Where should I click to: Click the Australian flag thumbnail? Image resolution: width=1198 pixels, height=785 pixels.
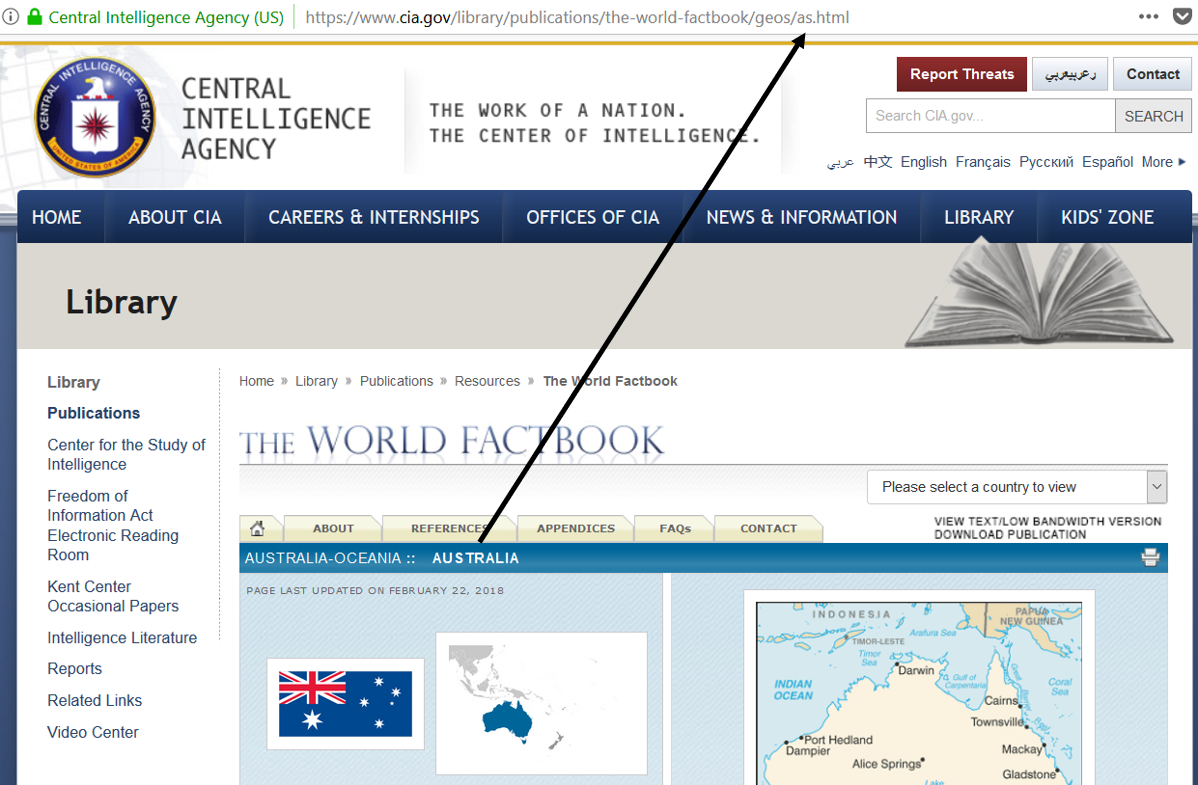(x=345, y=703)
